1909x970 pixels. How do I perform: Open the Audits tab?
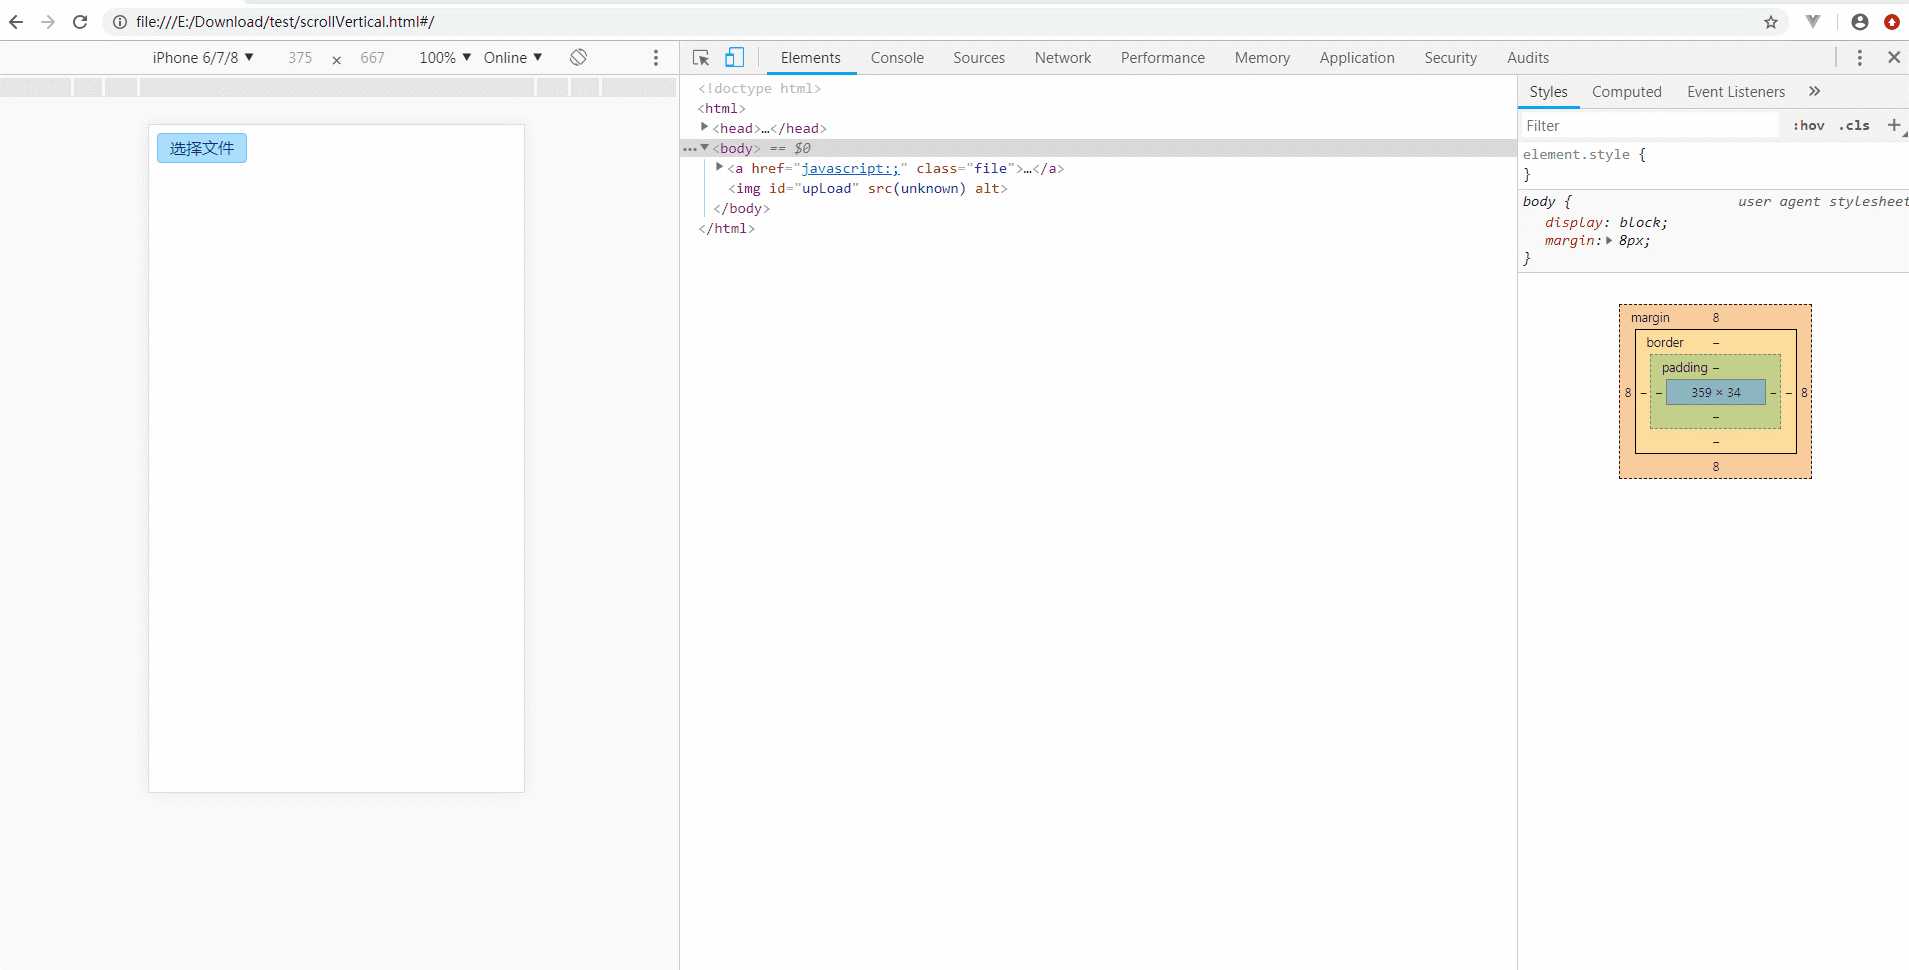(1528, 58)
